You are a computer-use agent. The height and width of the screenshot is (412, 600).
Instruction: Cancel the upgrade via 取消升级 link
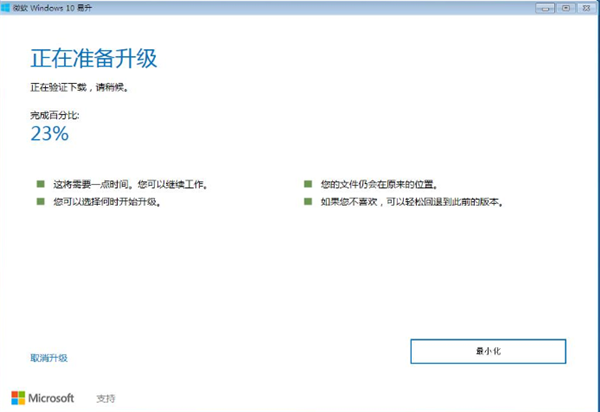49,357
